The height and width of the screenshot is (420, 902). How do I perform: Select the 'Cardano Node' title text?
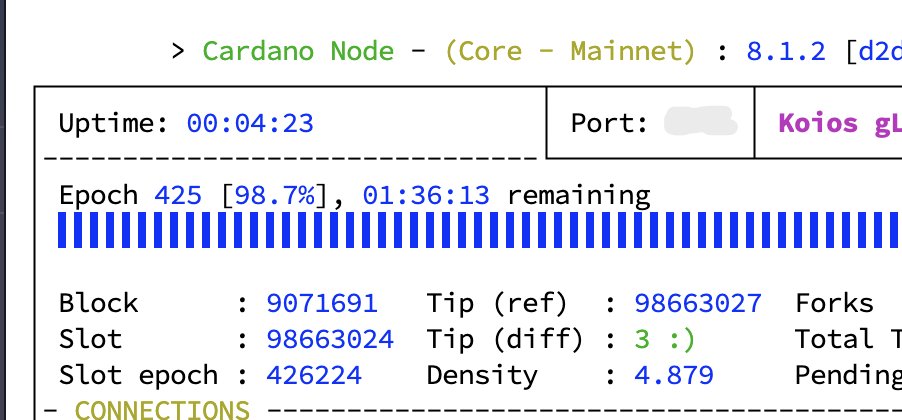298,51
